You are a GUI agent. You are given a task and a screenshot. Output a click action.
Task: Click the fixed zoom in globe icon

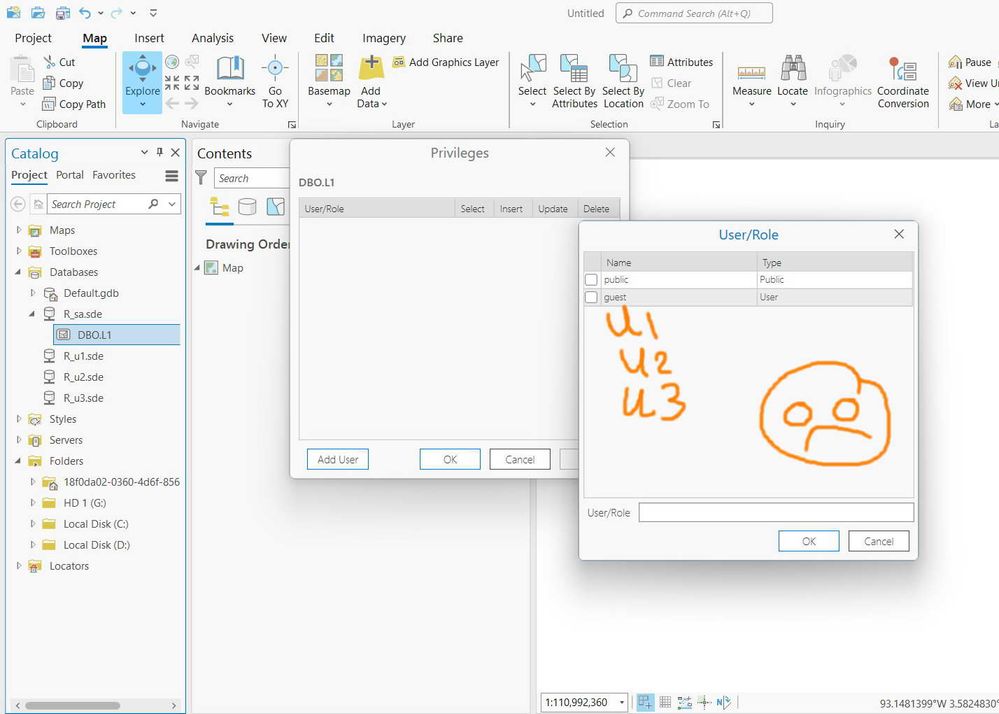coord(172,62)
